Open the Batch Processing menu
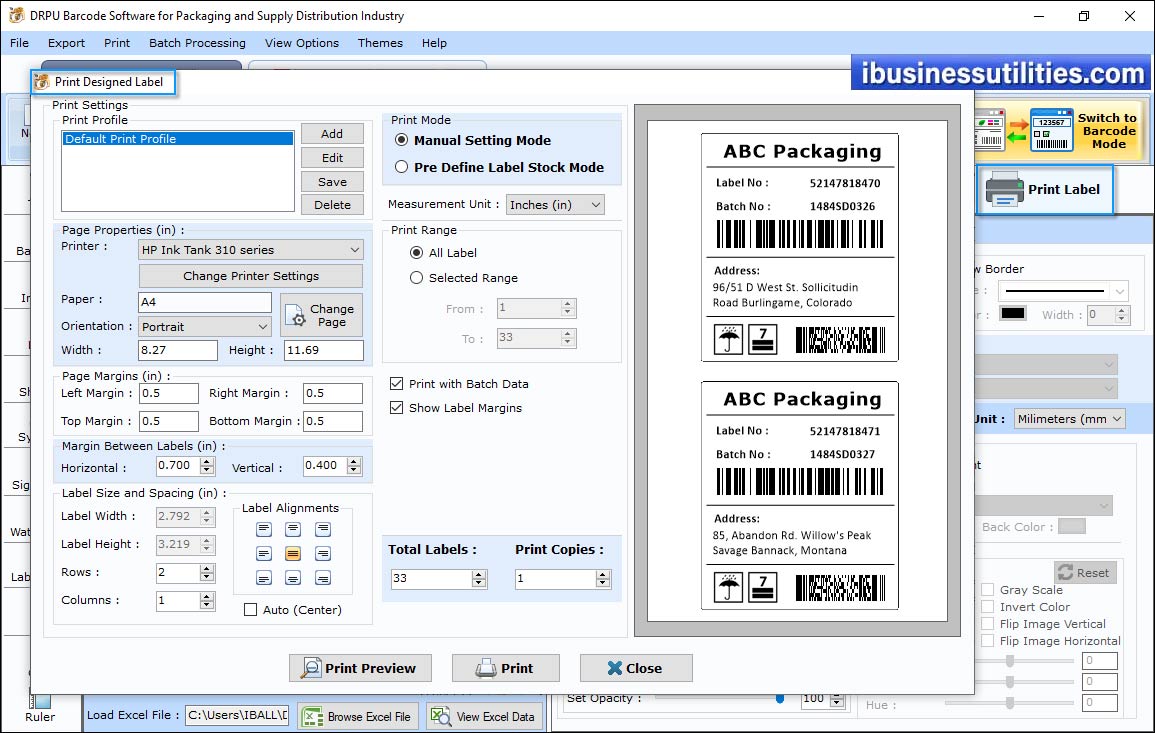 tap(197, 43)
